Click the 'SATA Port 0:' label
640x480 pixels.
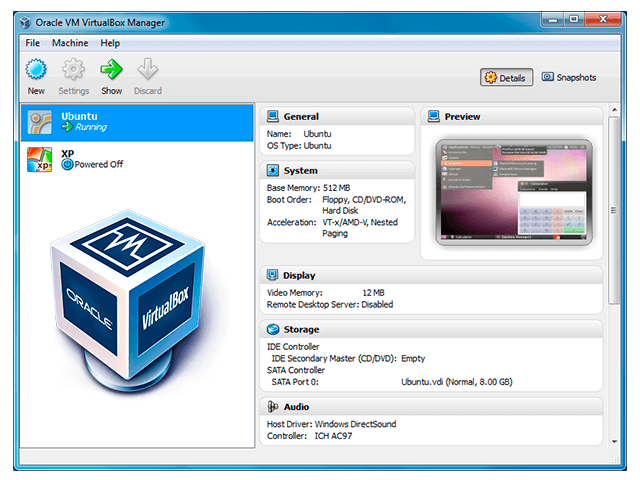295,382
